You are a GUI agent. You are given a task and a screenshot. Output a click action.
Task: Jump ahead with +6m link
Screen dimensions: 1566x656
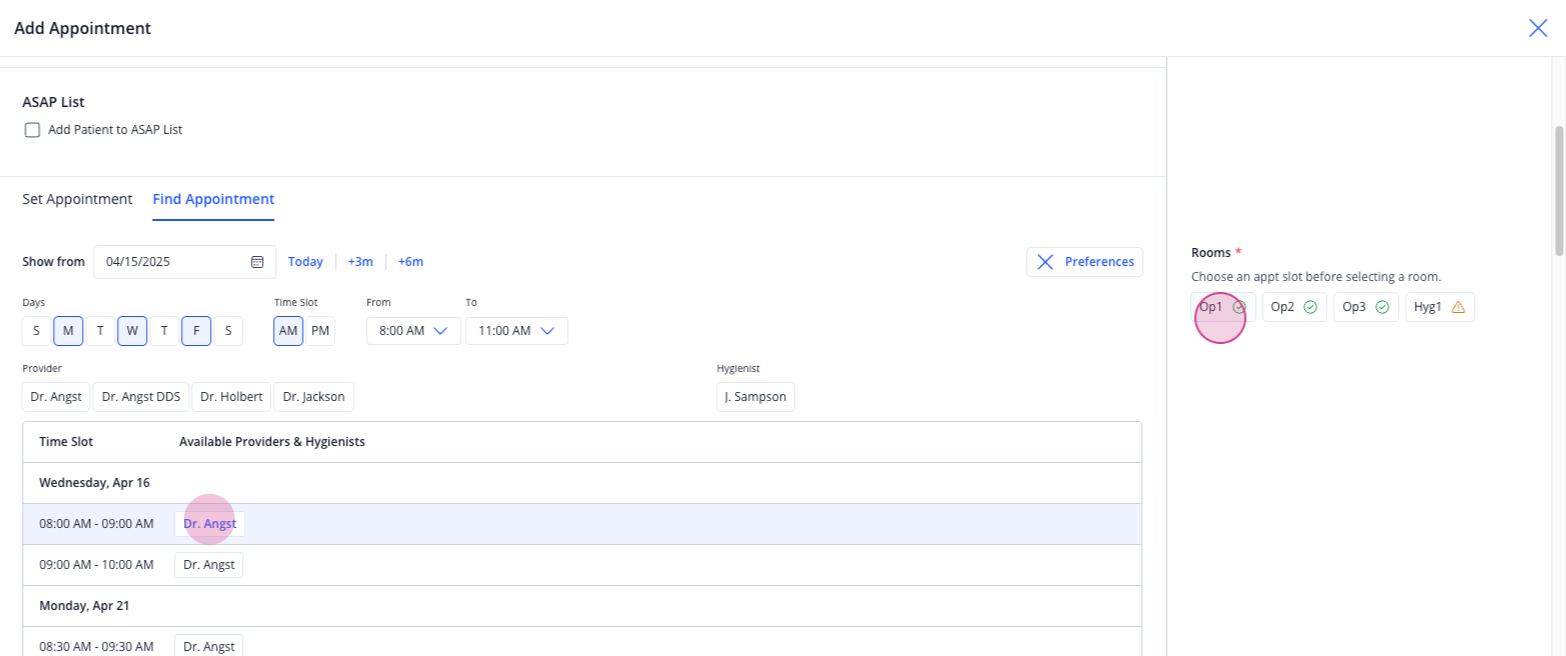(x=411, y=262)
